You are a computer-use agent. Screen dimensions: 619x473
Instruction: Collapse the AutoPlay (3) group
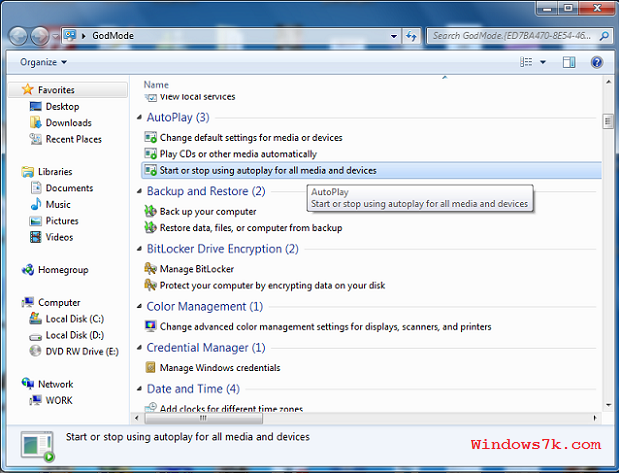coord(139,117)
